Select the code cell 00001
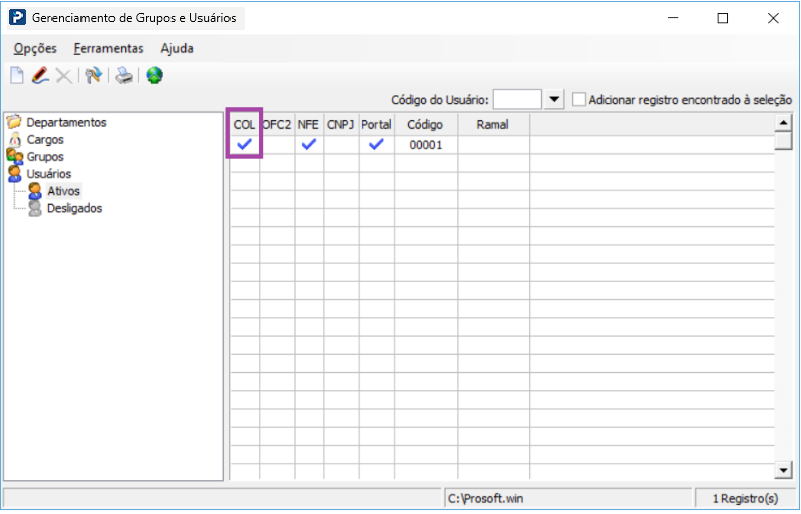 coord(426,145)
